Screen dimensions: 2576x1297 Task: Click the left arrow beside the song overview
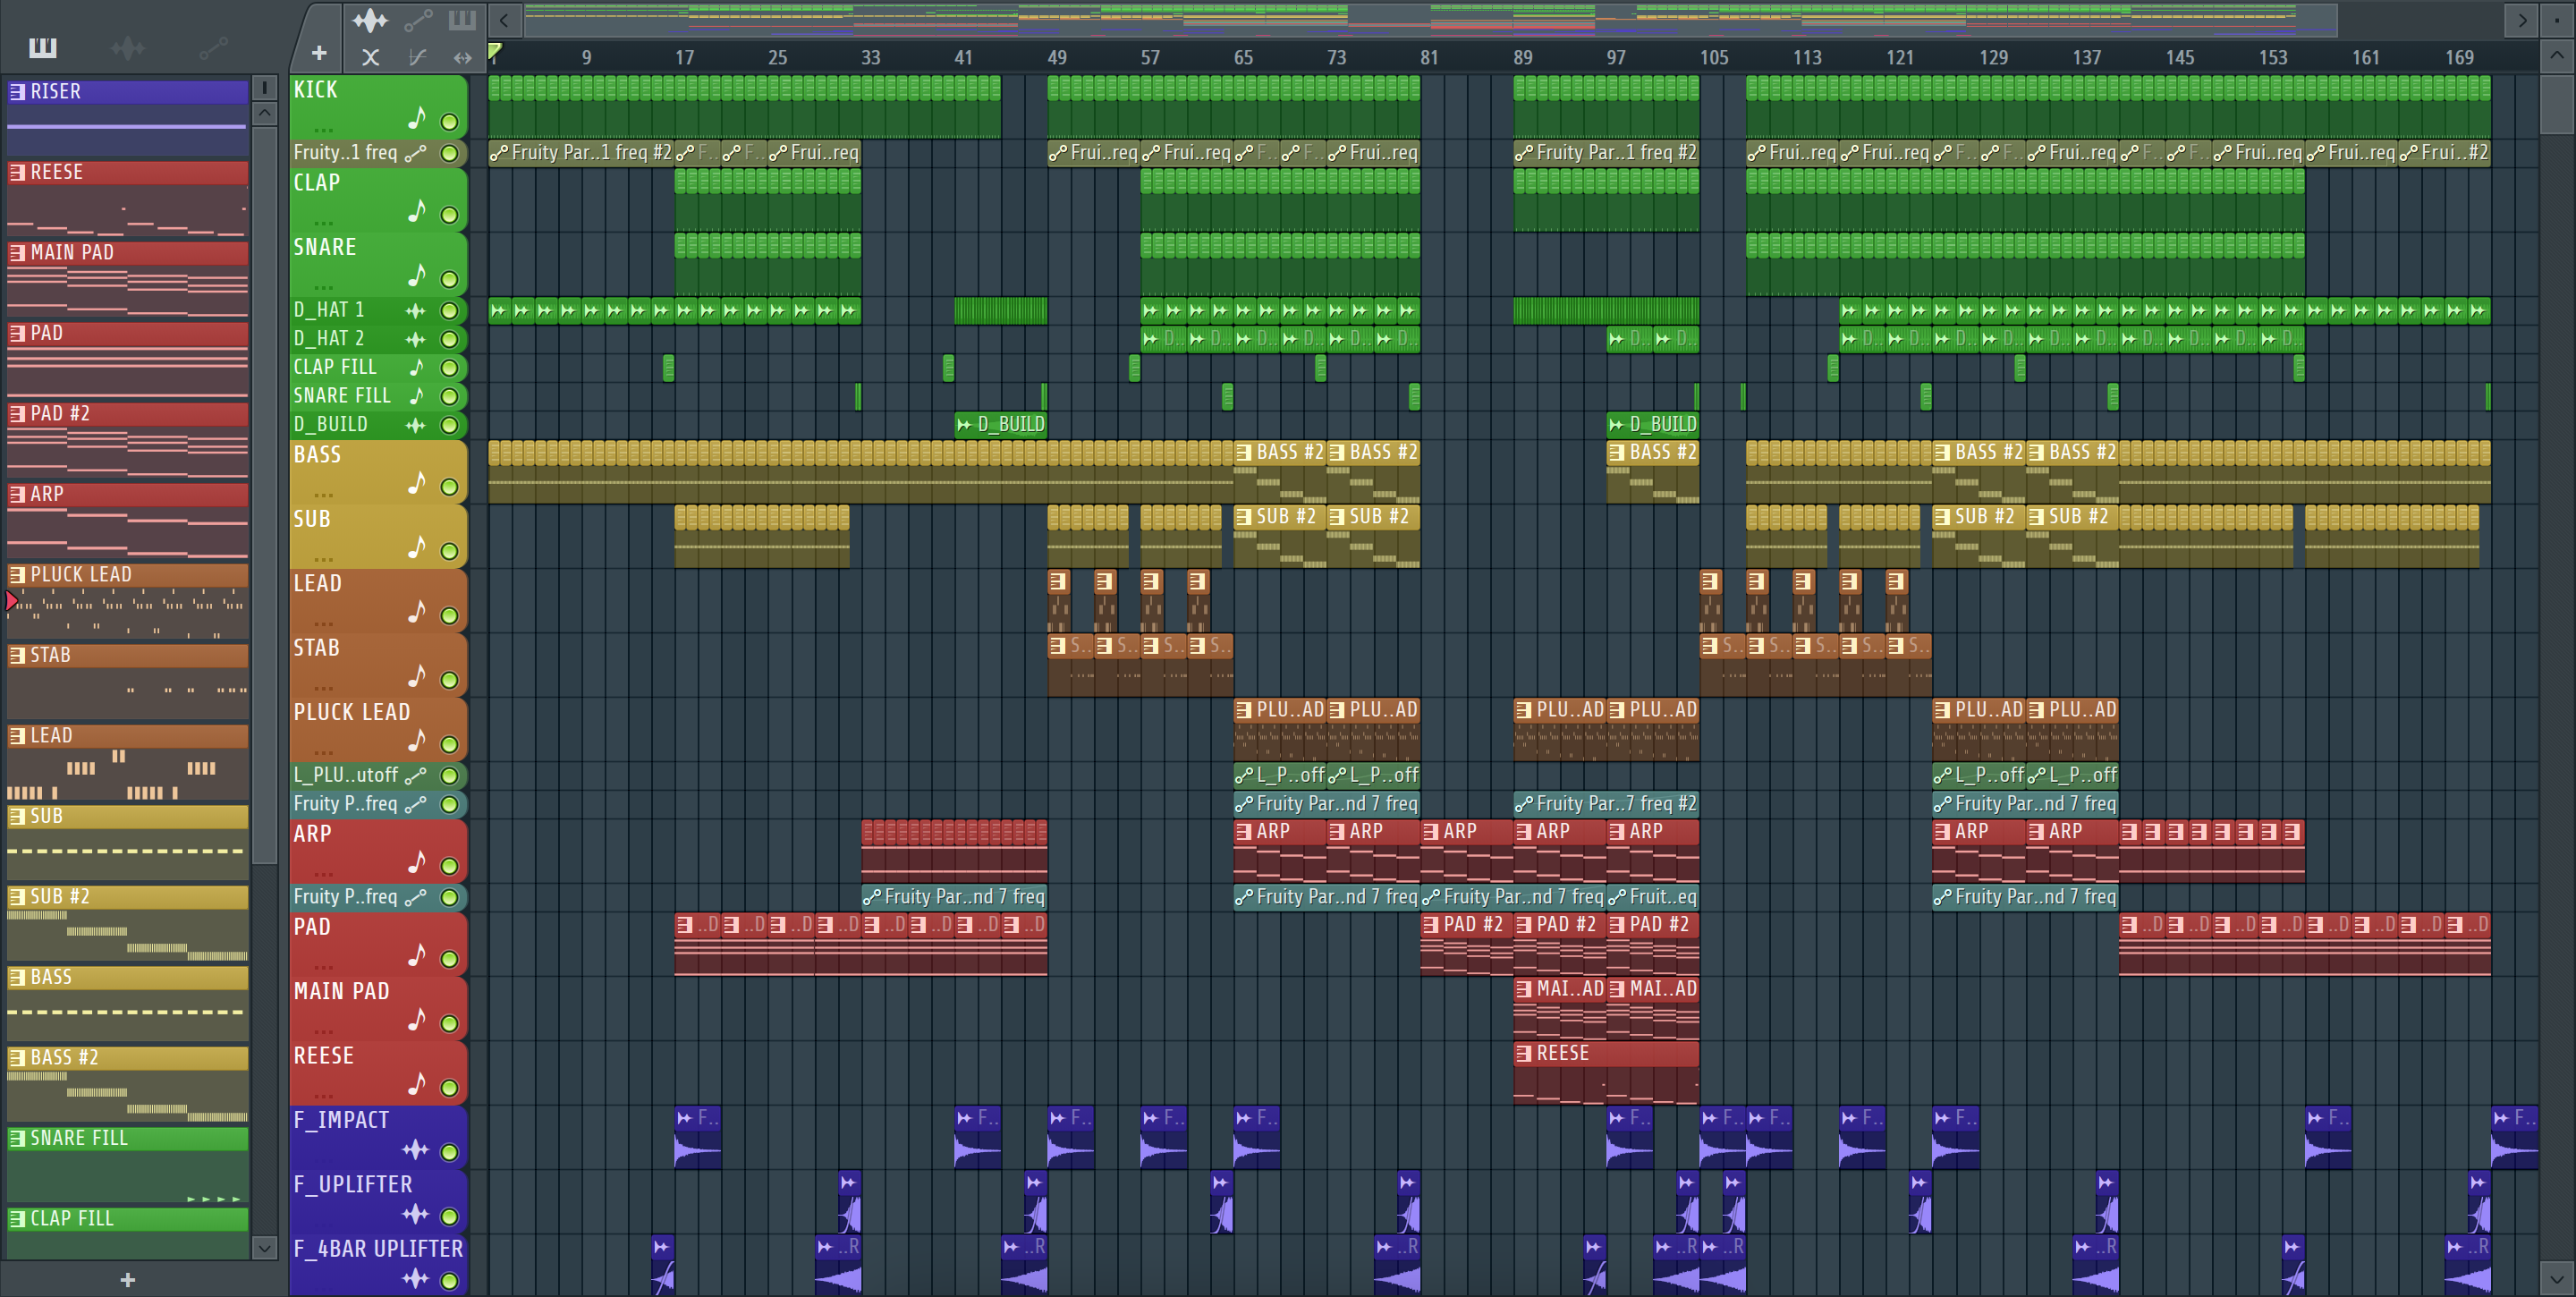coord(504,19)
